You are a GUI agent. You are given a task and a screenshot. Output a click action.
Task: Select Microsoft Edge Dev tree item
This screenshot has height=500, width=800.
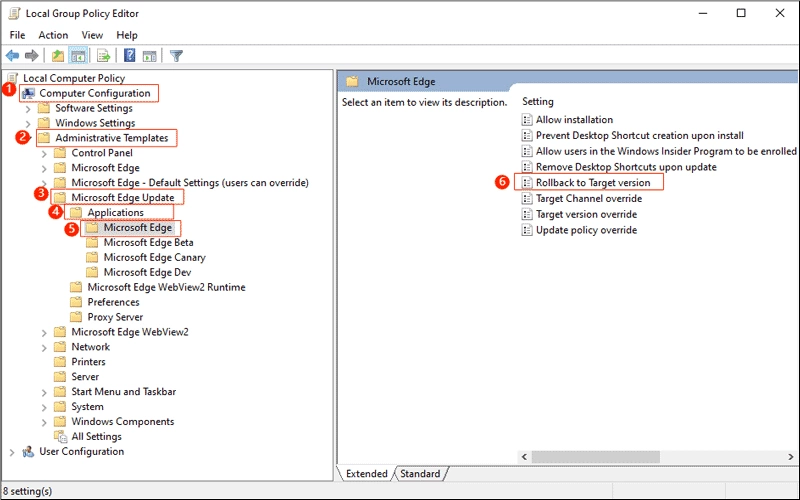point(147,272)
